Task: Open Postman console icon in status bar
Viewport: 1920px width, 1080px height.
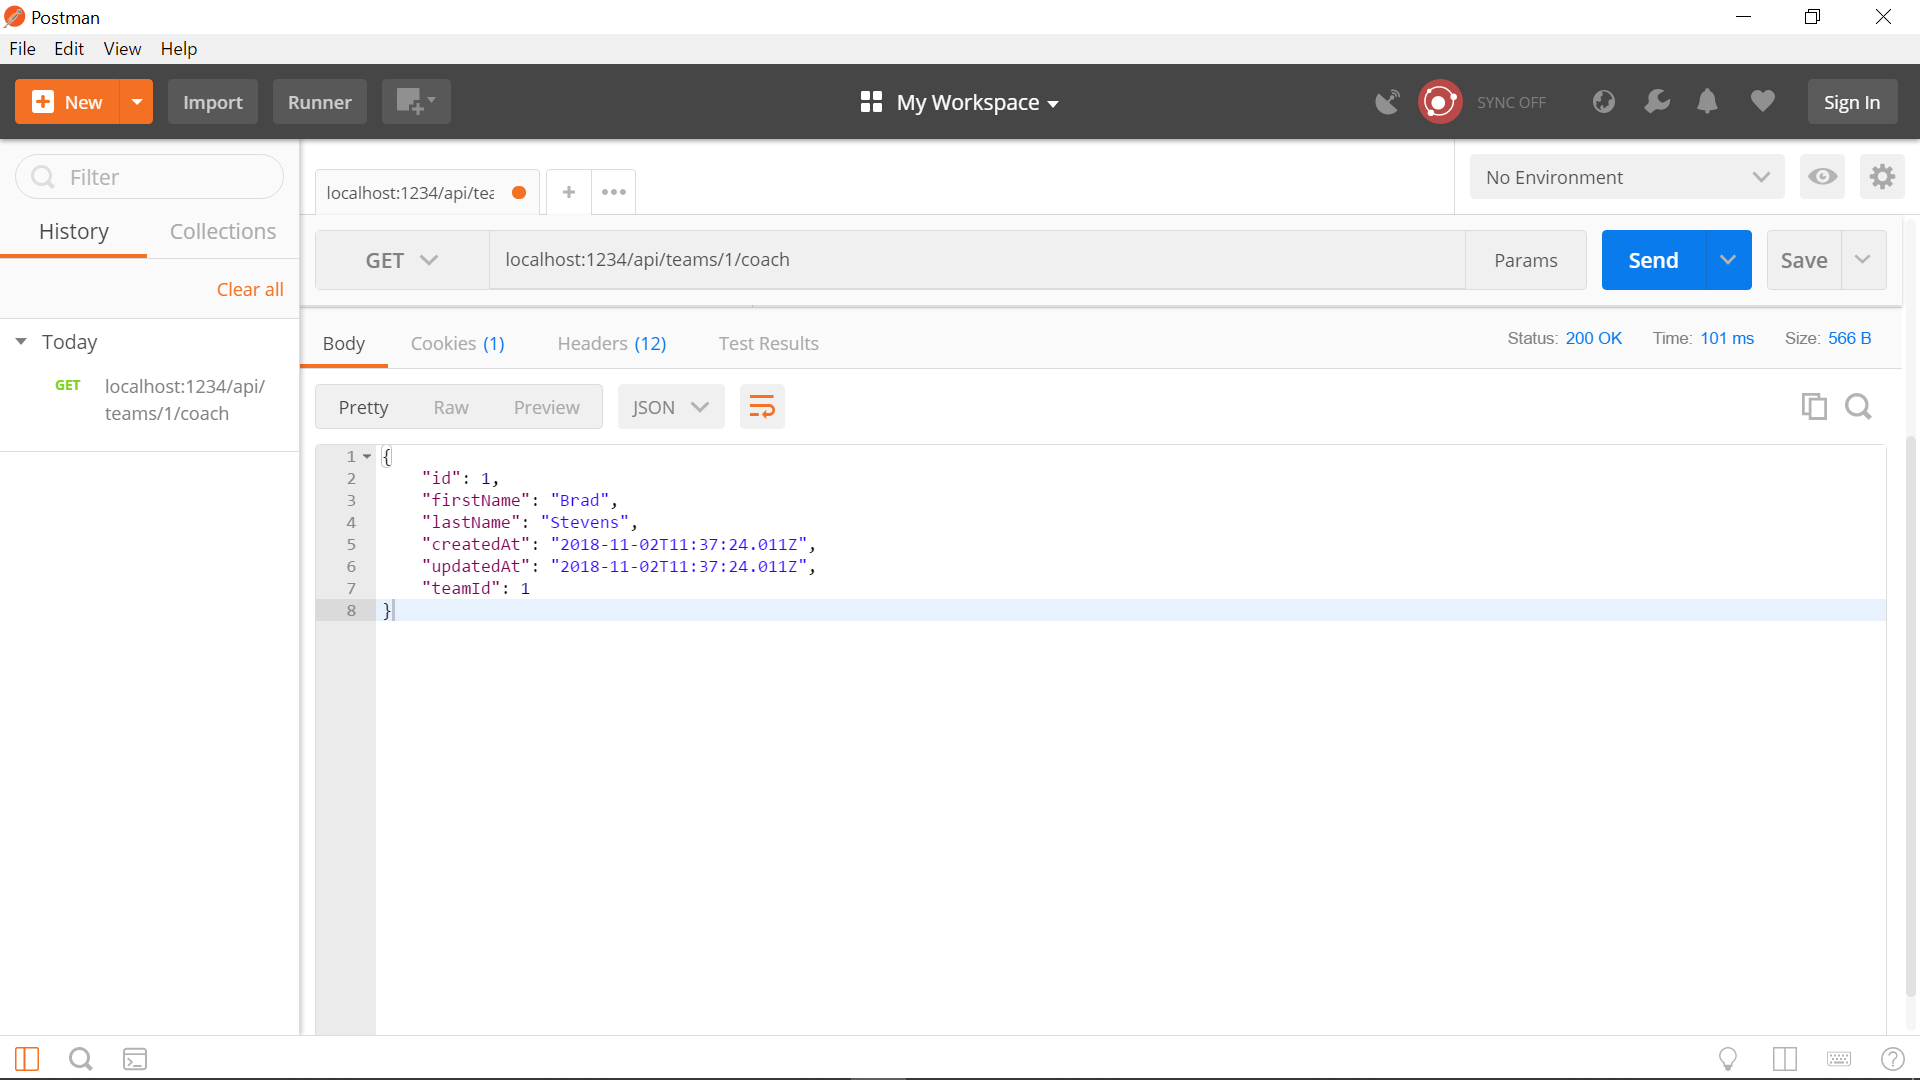Action: pyautogui.click(x=135, y=1059)
